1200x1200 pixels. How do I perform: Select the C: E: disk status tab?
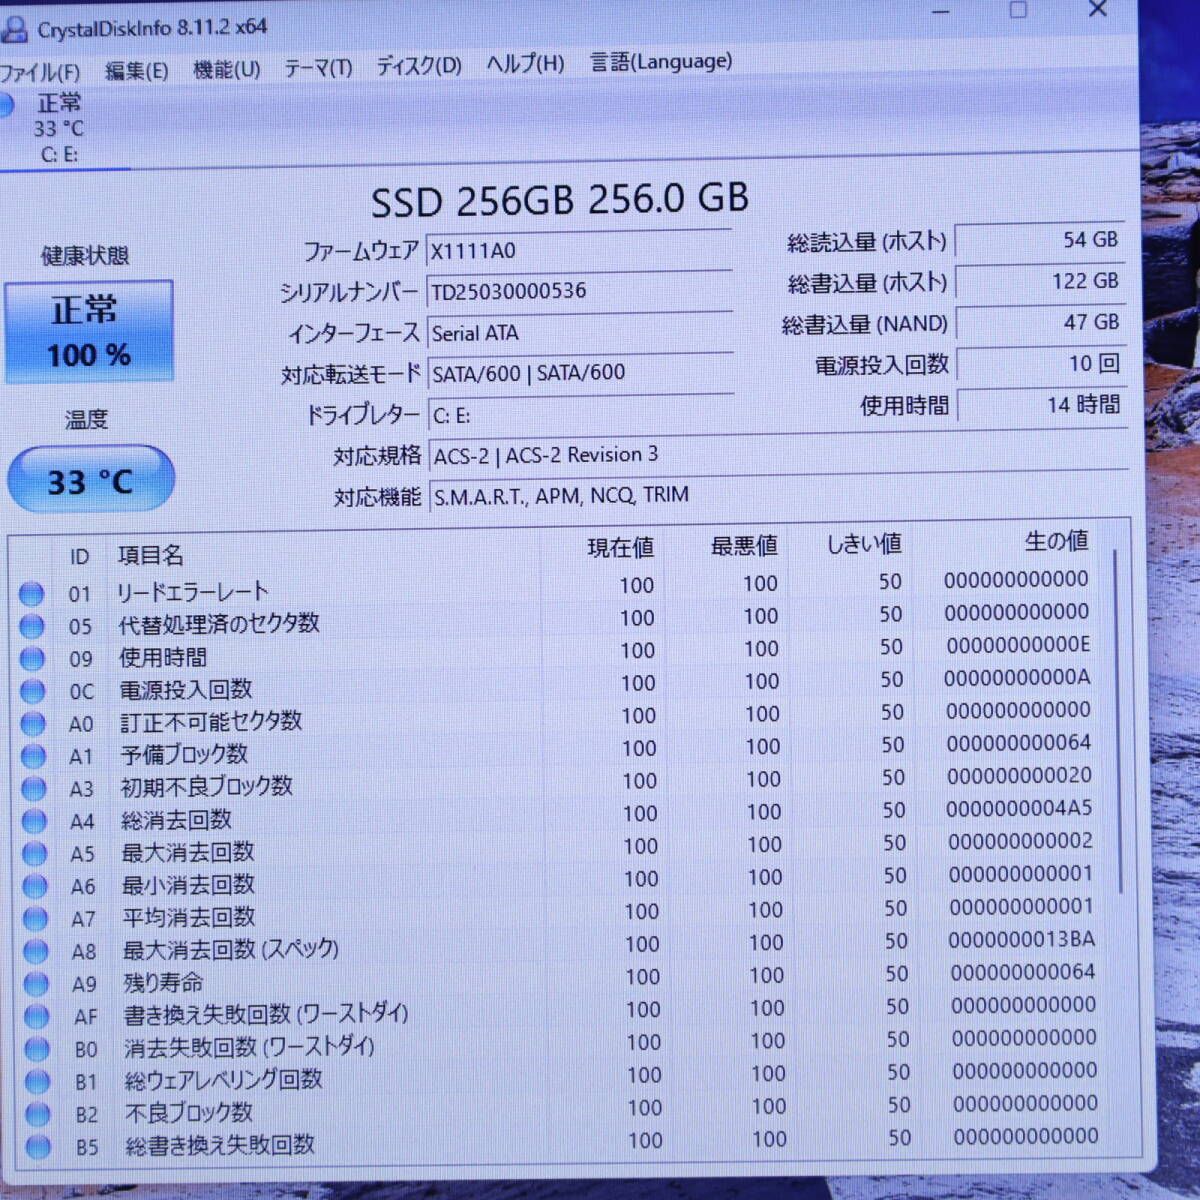tap(60, 128)
